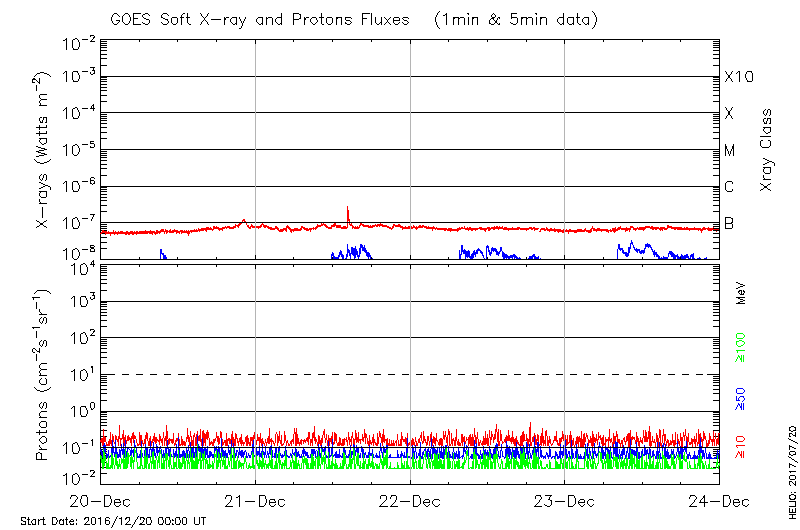
Task: Click the blue ≥50 MeV legend label
Action: [x=740, y=396]
